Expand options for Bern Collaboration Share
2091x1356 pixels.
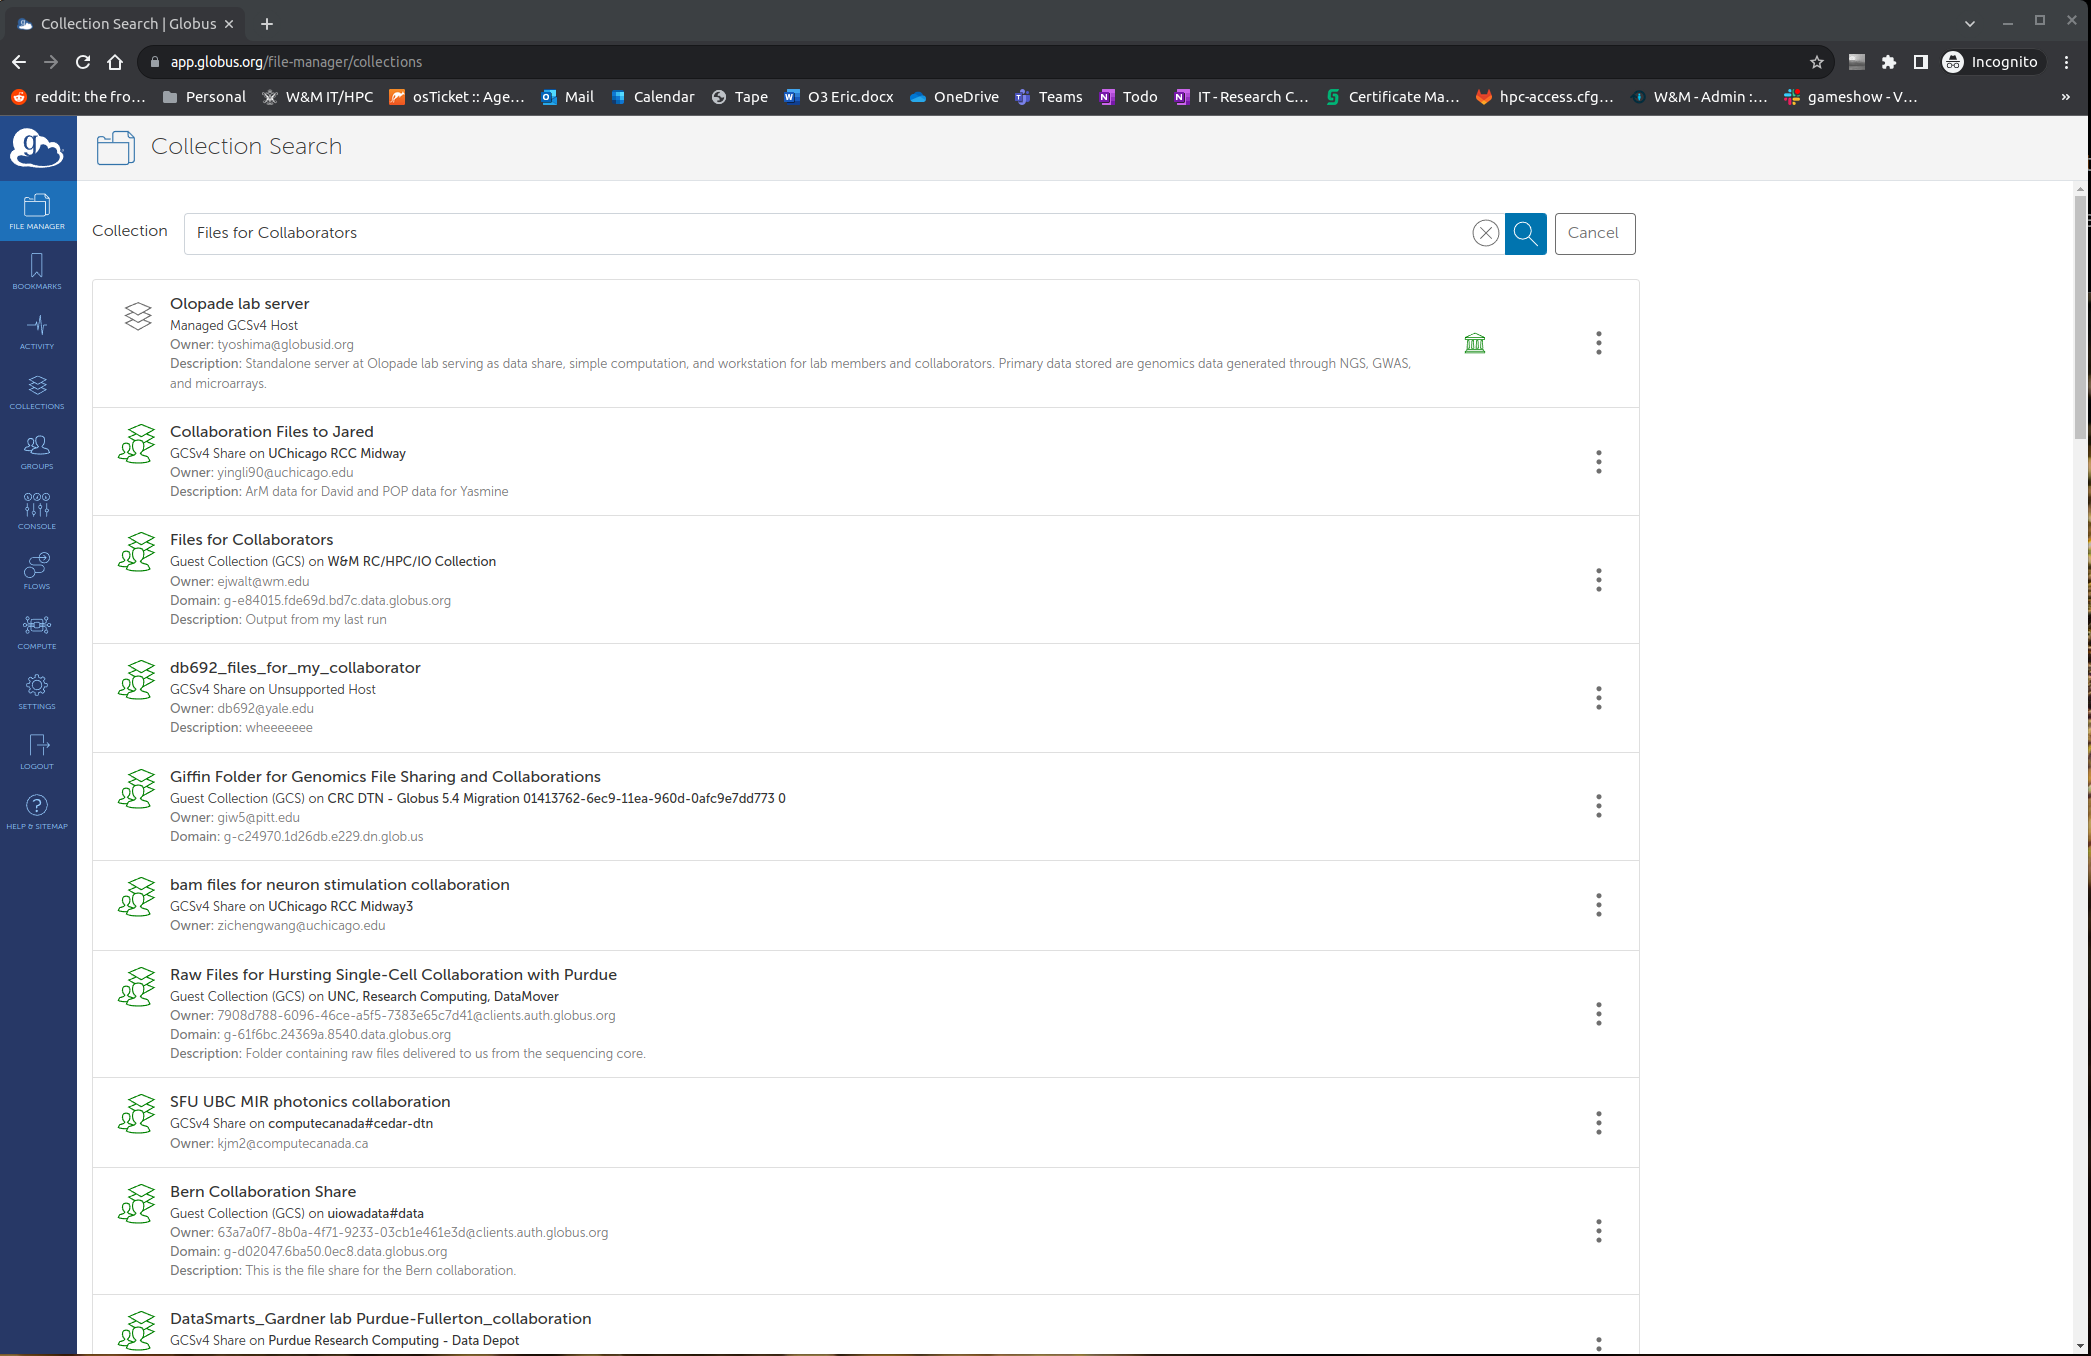tap(1598, 1231)
